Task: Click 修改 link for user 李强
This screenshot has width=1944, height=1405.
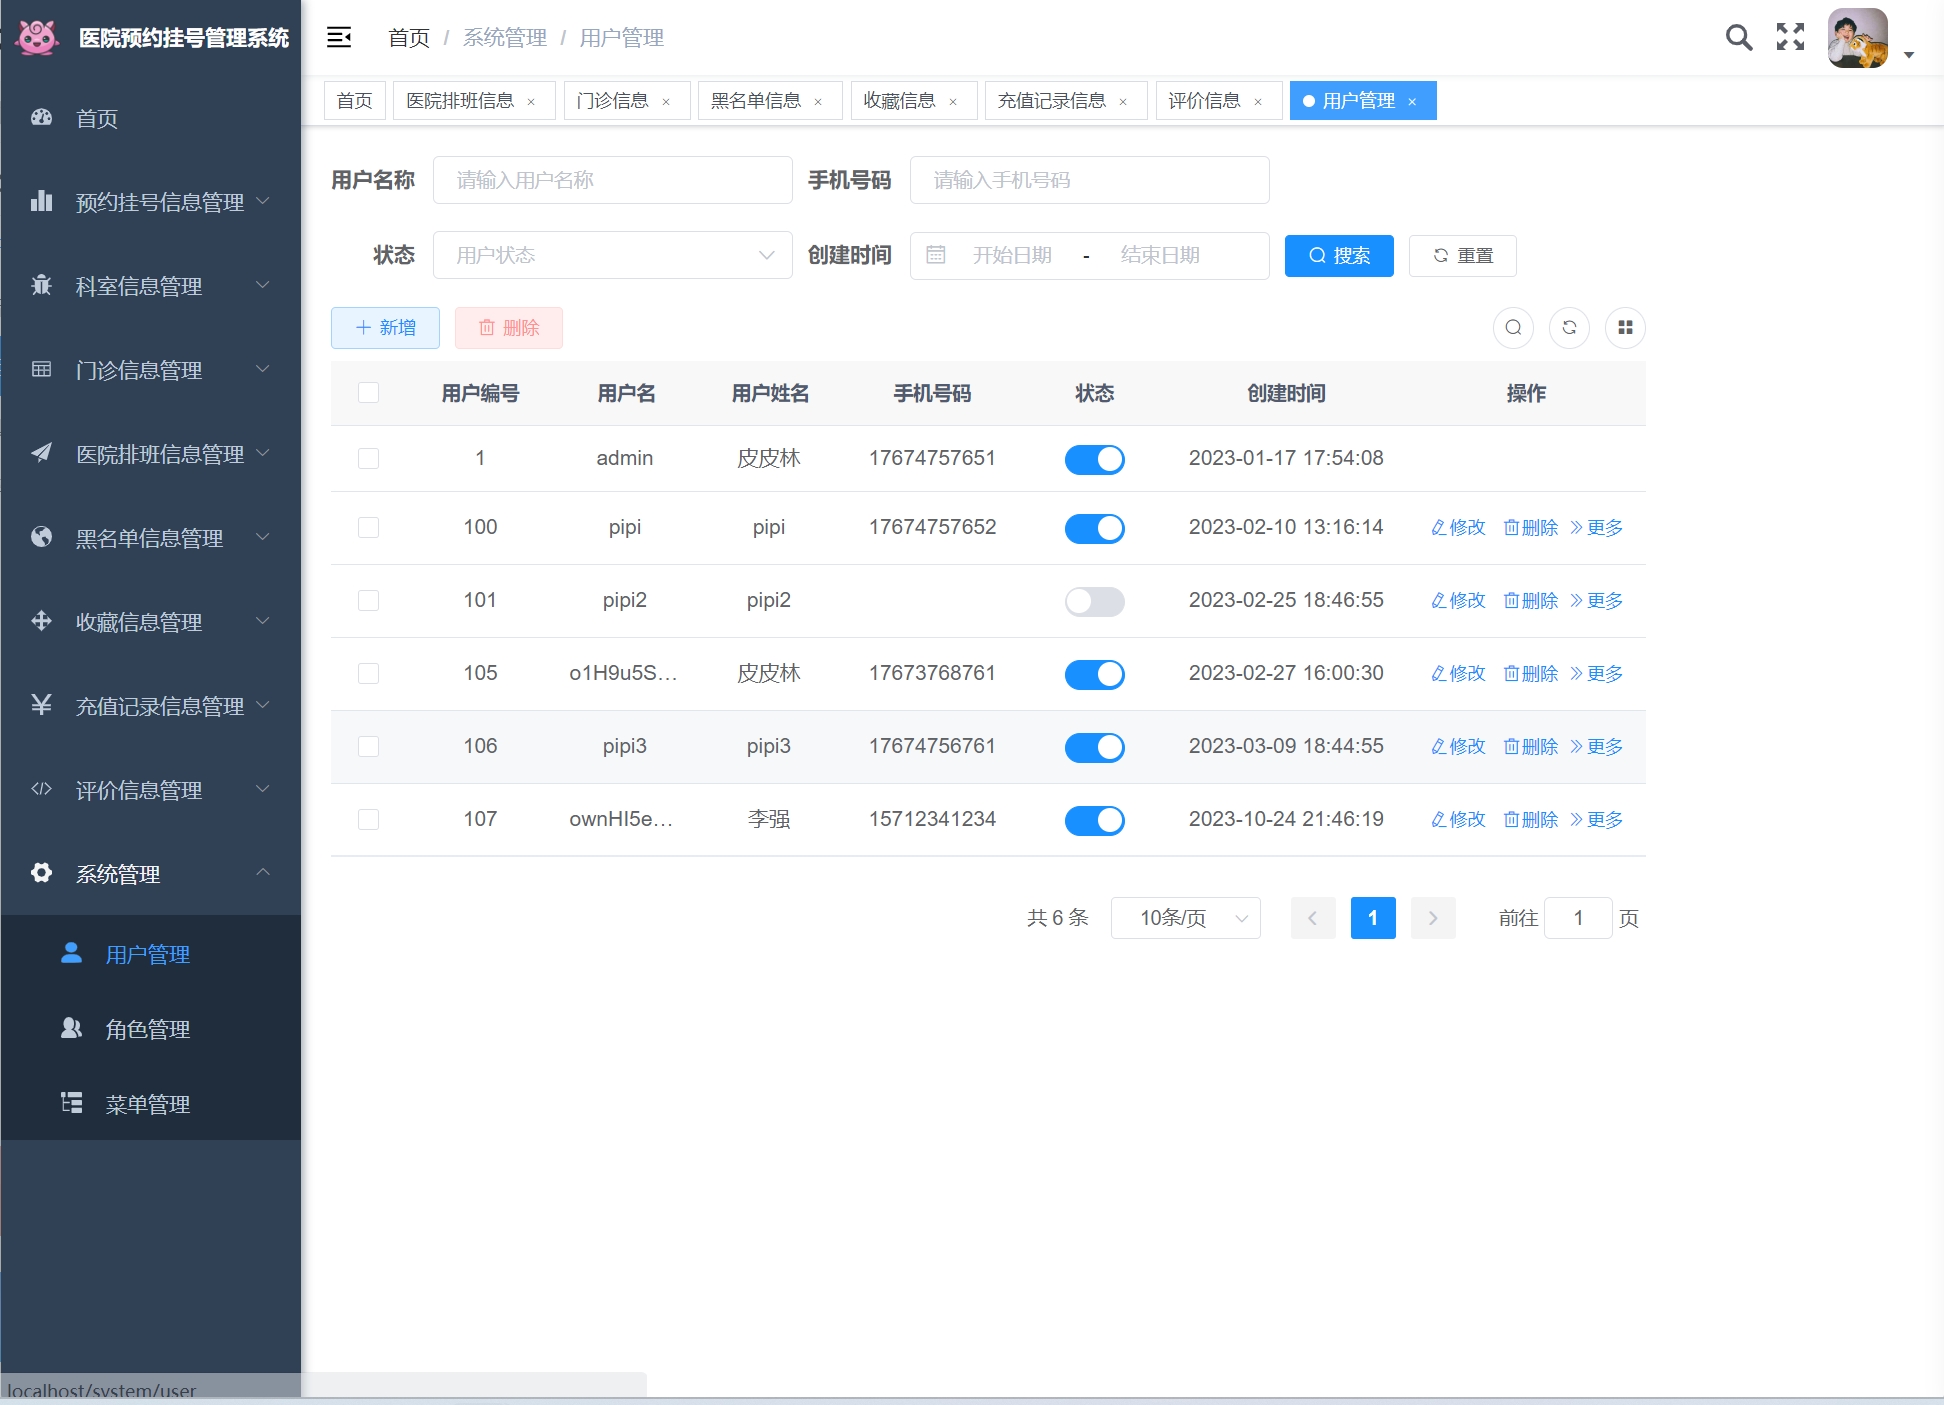Action: 1458,819
